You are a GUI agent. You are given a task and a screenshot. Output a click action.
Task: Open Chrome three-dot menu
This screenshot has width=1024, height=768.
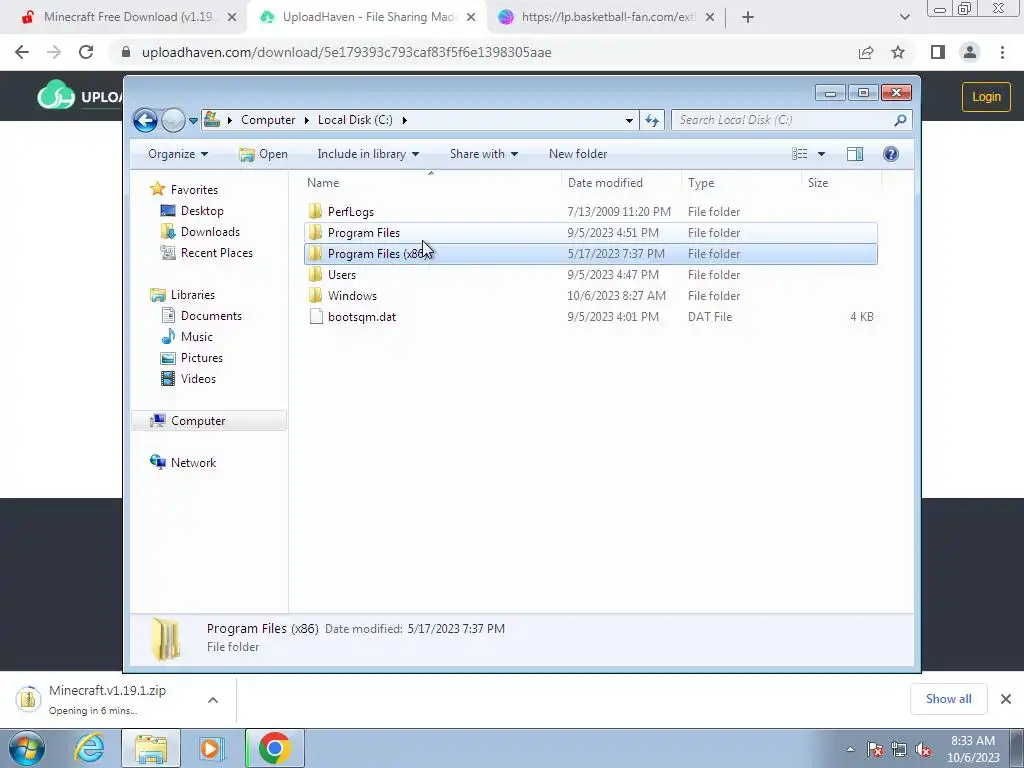click(x=1002, y=52)
